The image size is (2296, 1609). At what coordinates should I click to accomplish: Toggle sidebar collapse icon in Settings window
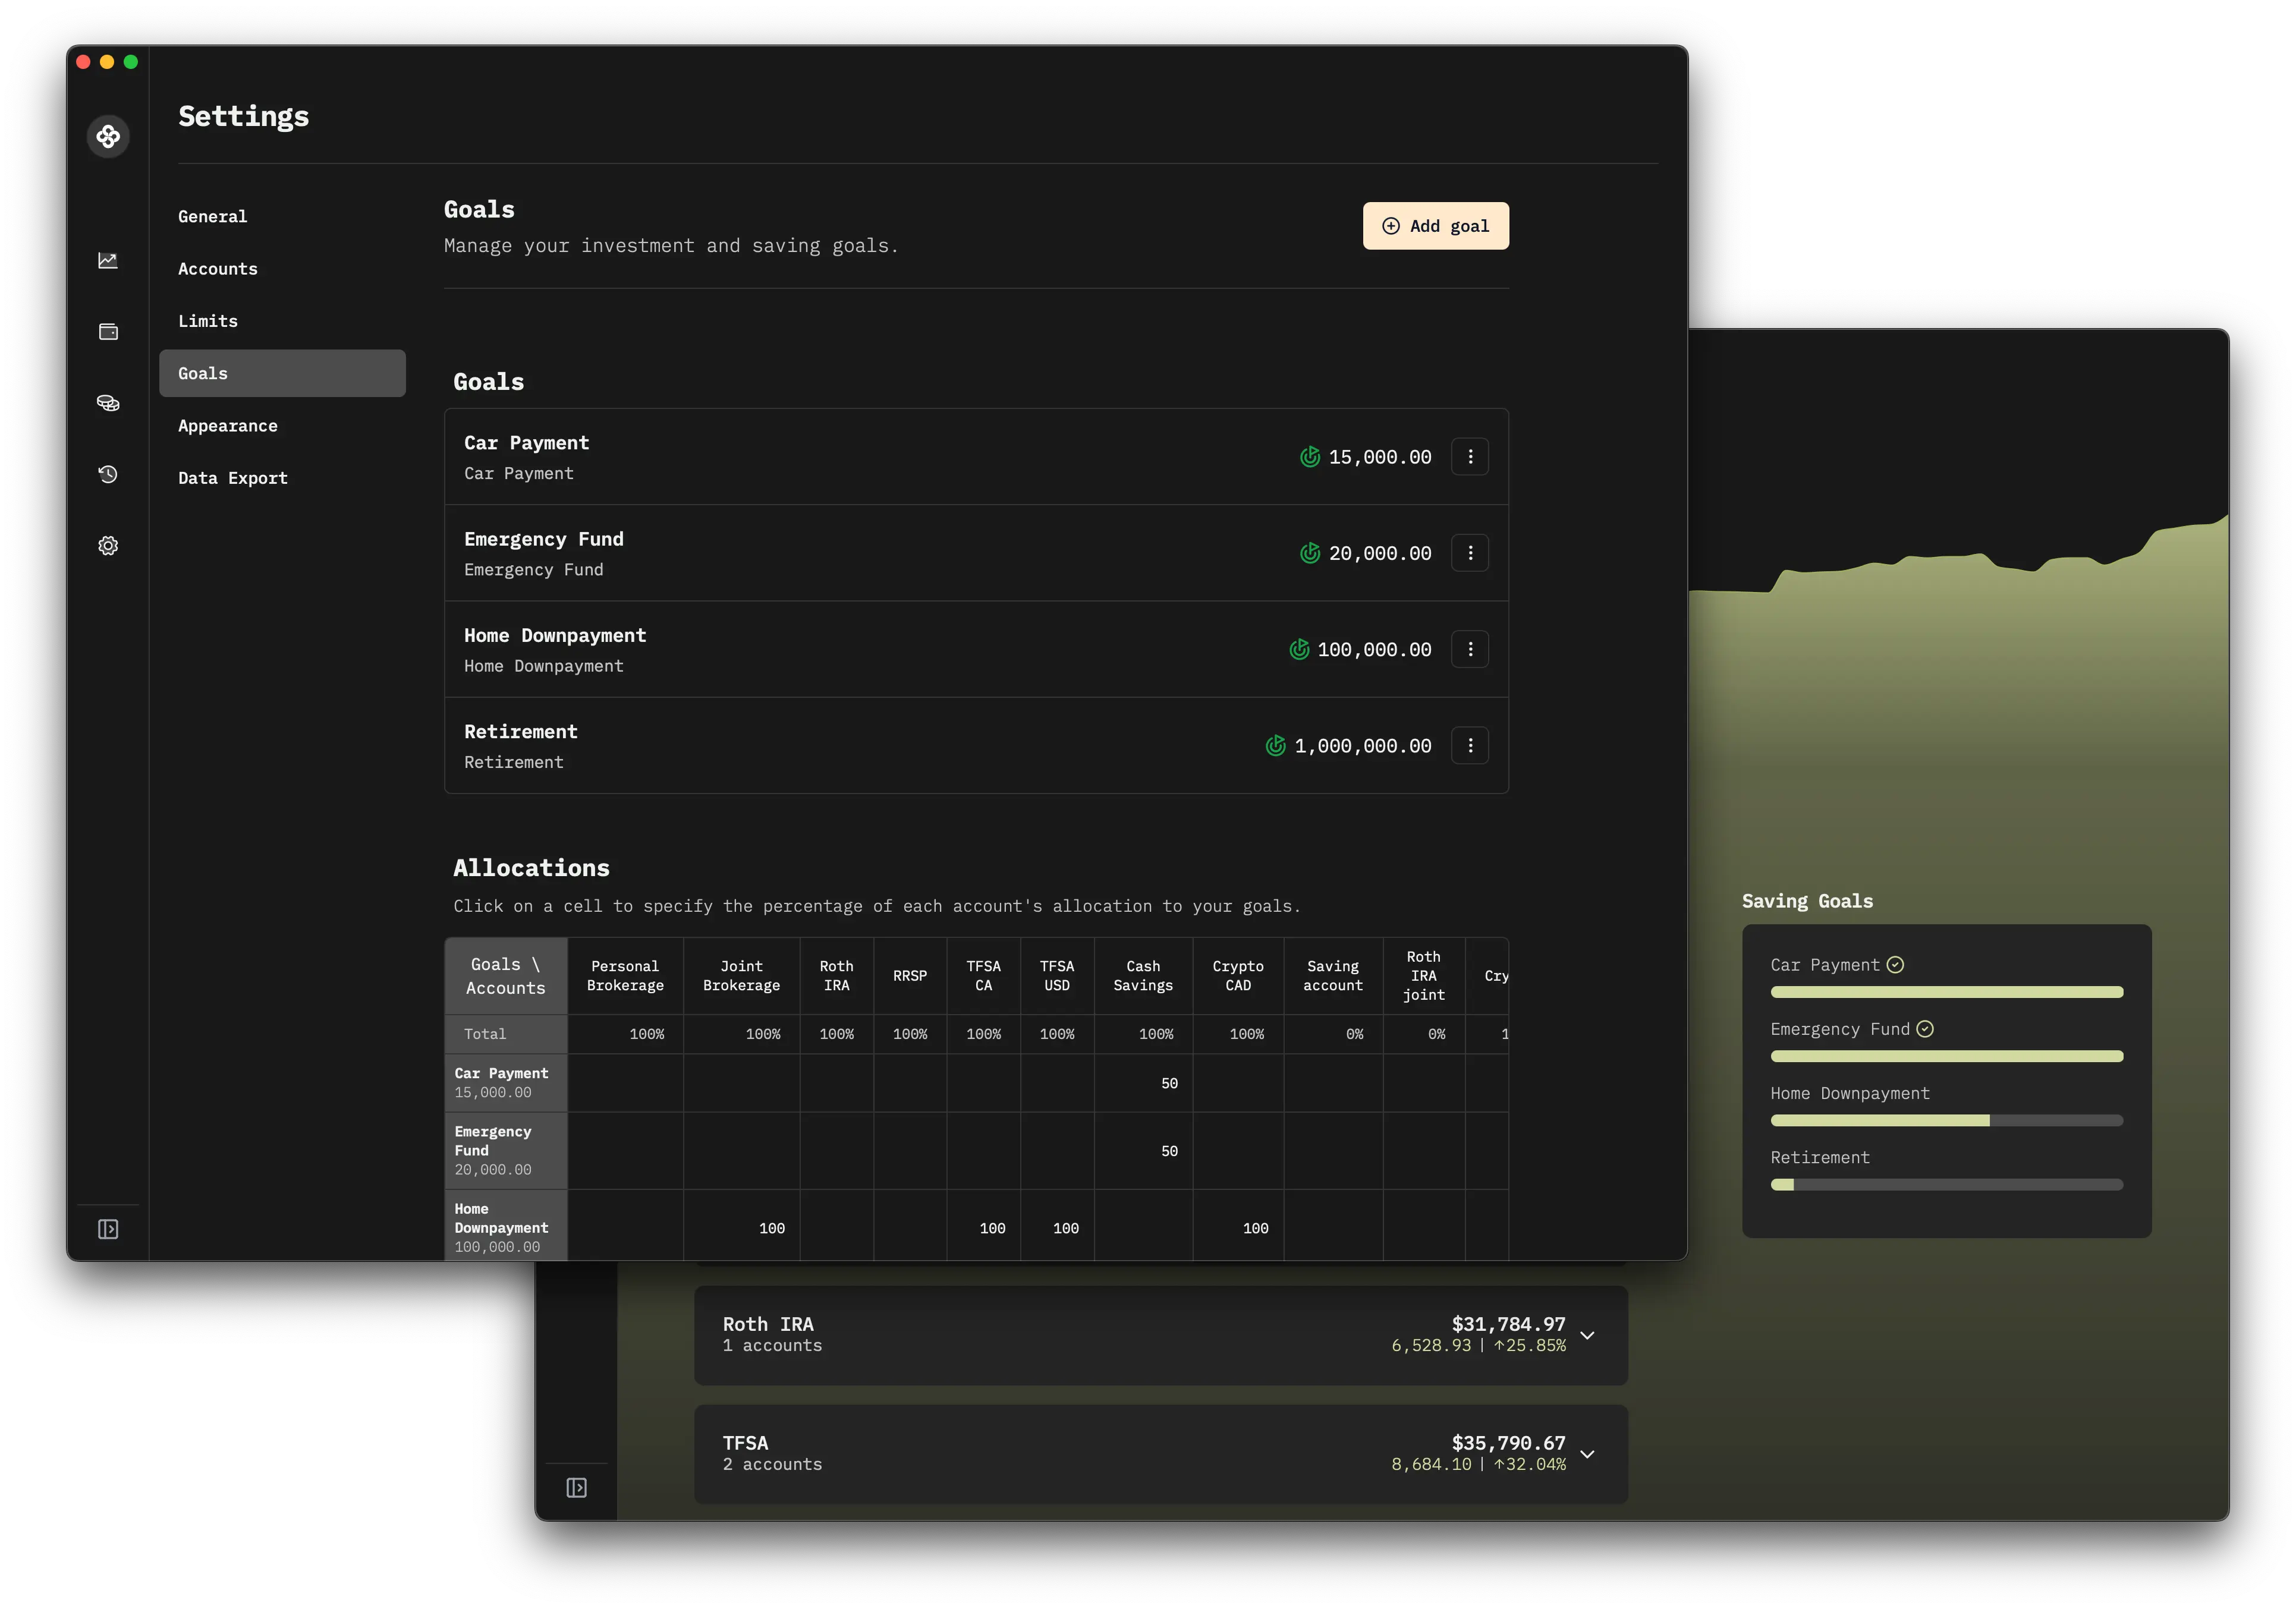pos(108,1229)
